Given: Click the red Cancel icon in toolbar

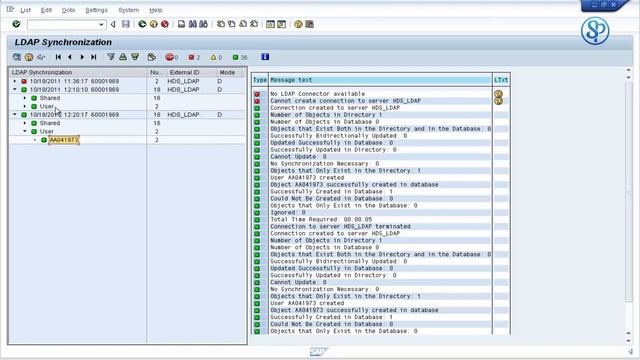Looking at the screenshot, I should [x=165, y=24].
